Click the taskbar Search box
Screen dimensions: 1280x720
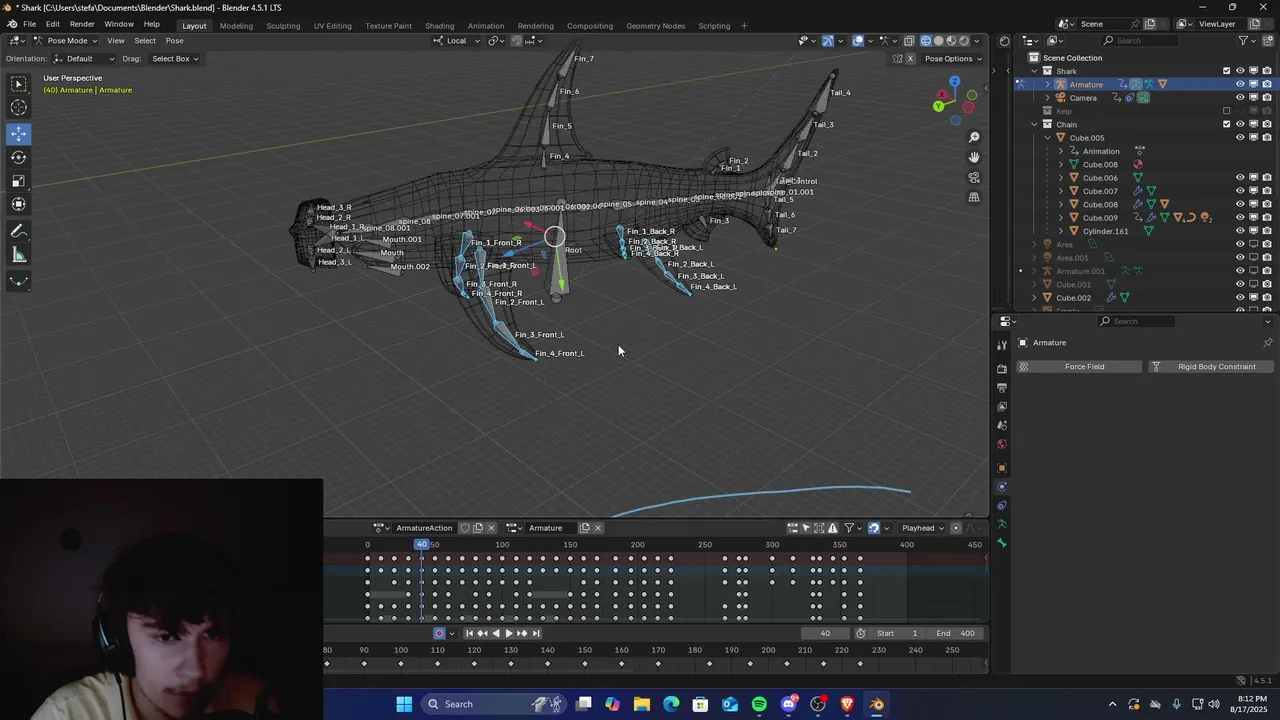pos(494,704)
